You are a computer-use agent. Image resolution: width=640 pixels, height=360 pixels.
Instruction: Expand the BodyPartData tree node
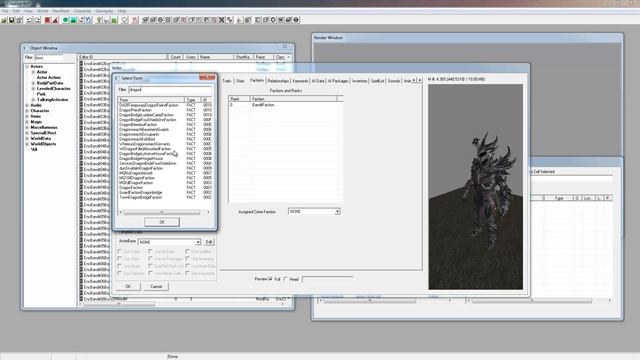pos(33,83)
